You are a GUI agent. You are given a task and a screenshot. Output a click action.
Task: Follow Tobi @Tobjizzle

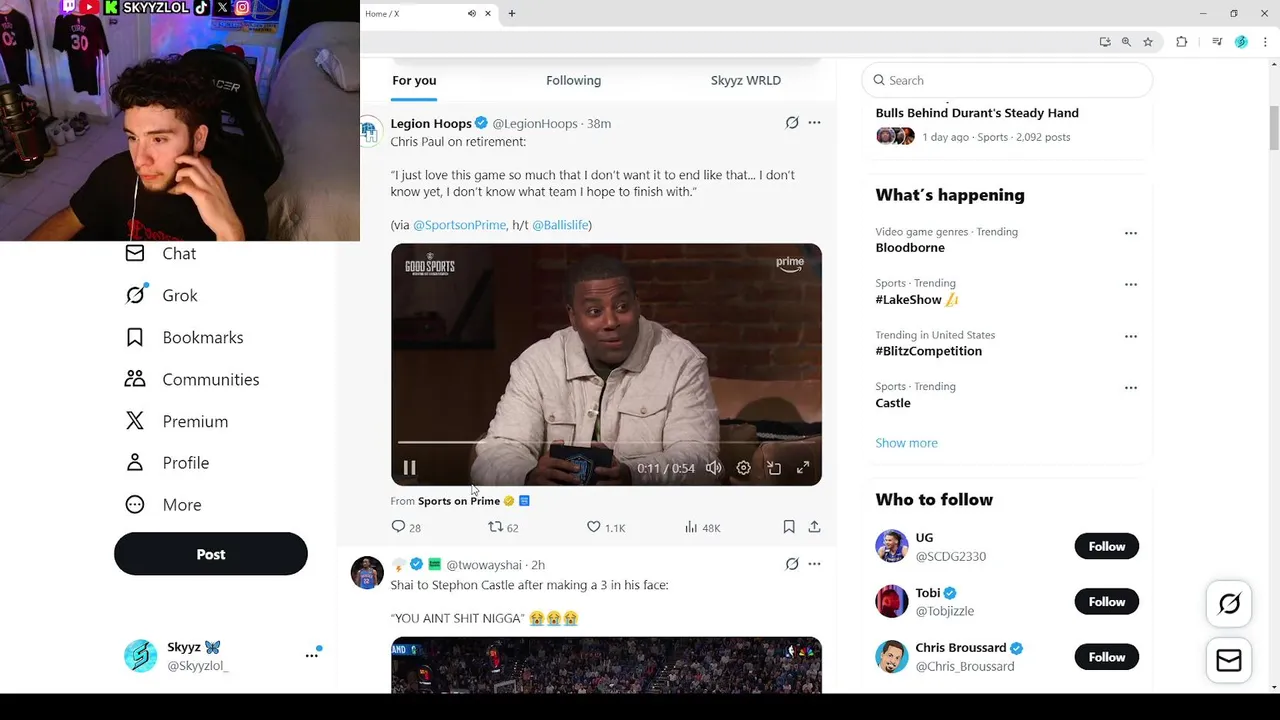[1107, 602]
